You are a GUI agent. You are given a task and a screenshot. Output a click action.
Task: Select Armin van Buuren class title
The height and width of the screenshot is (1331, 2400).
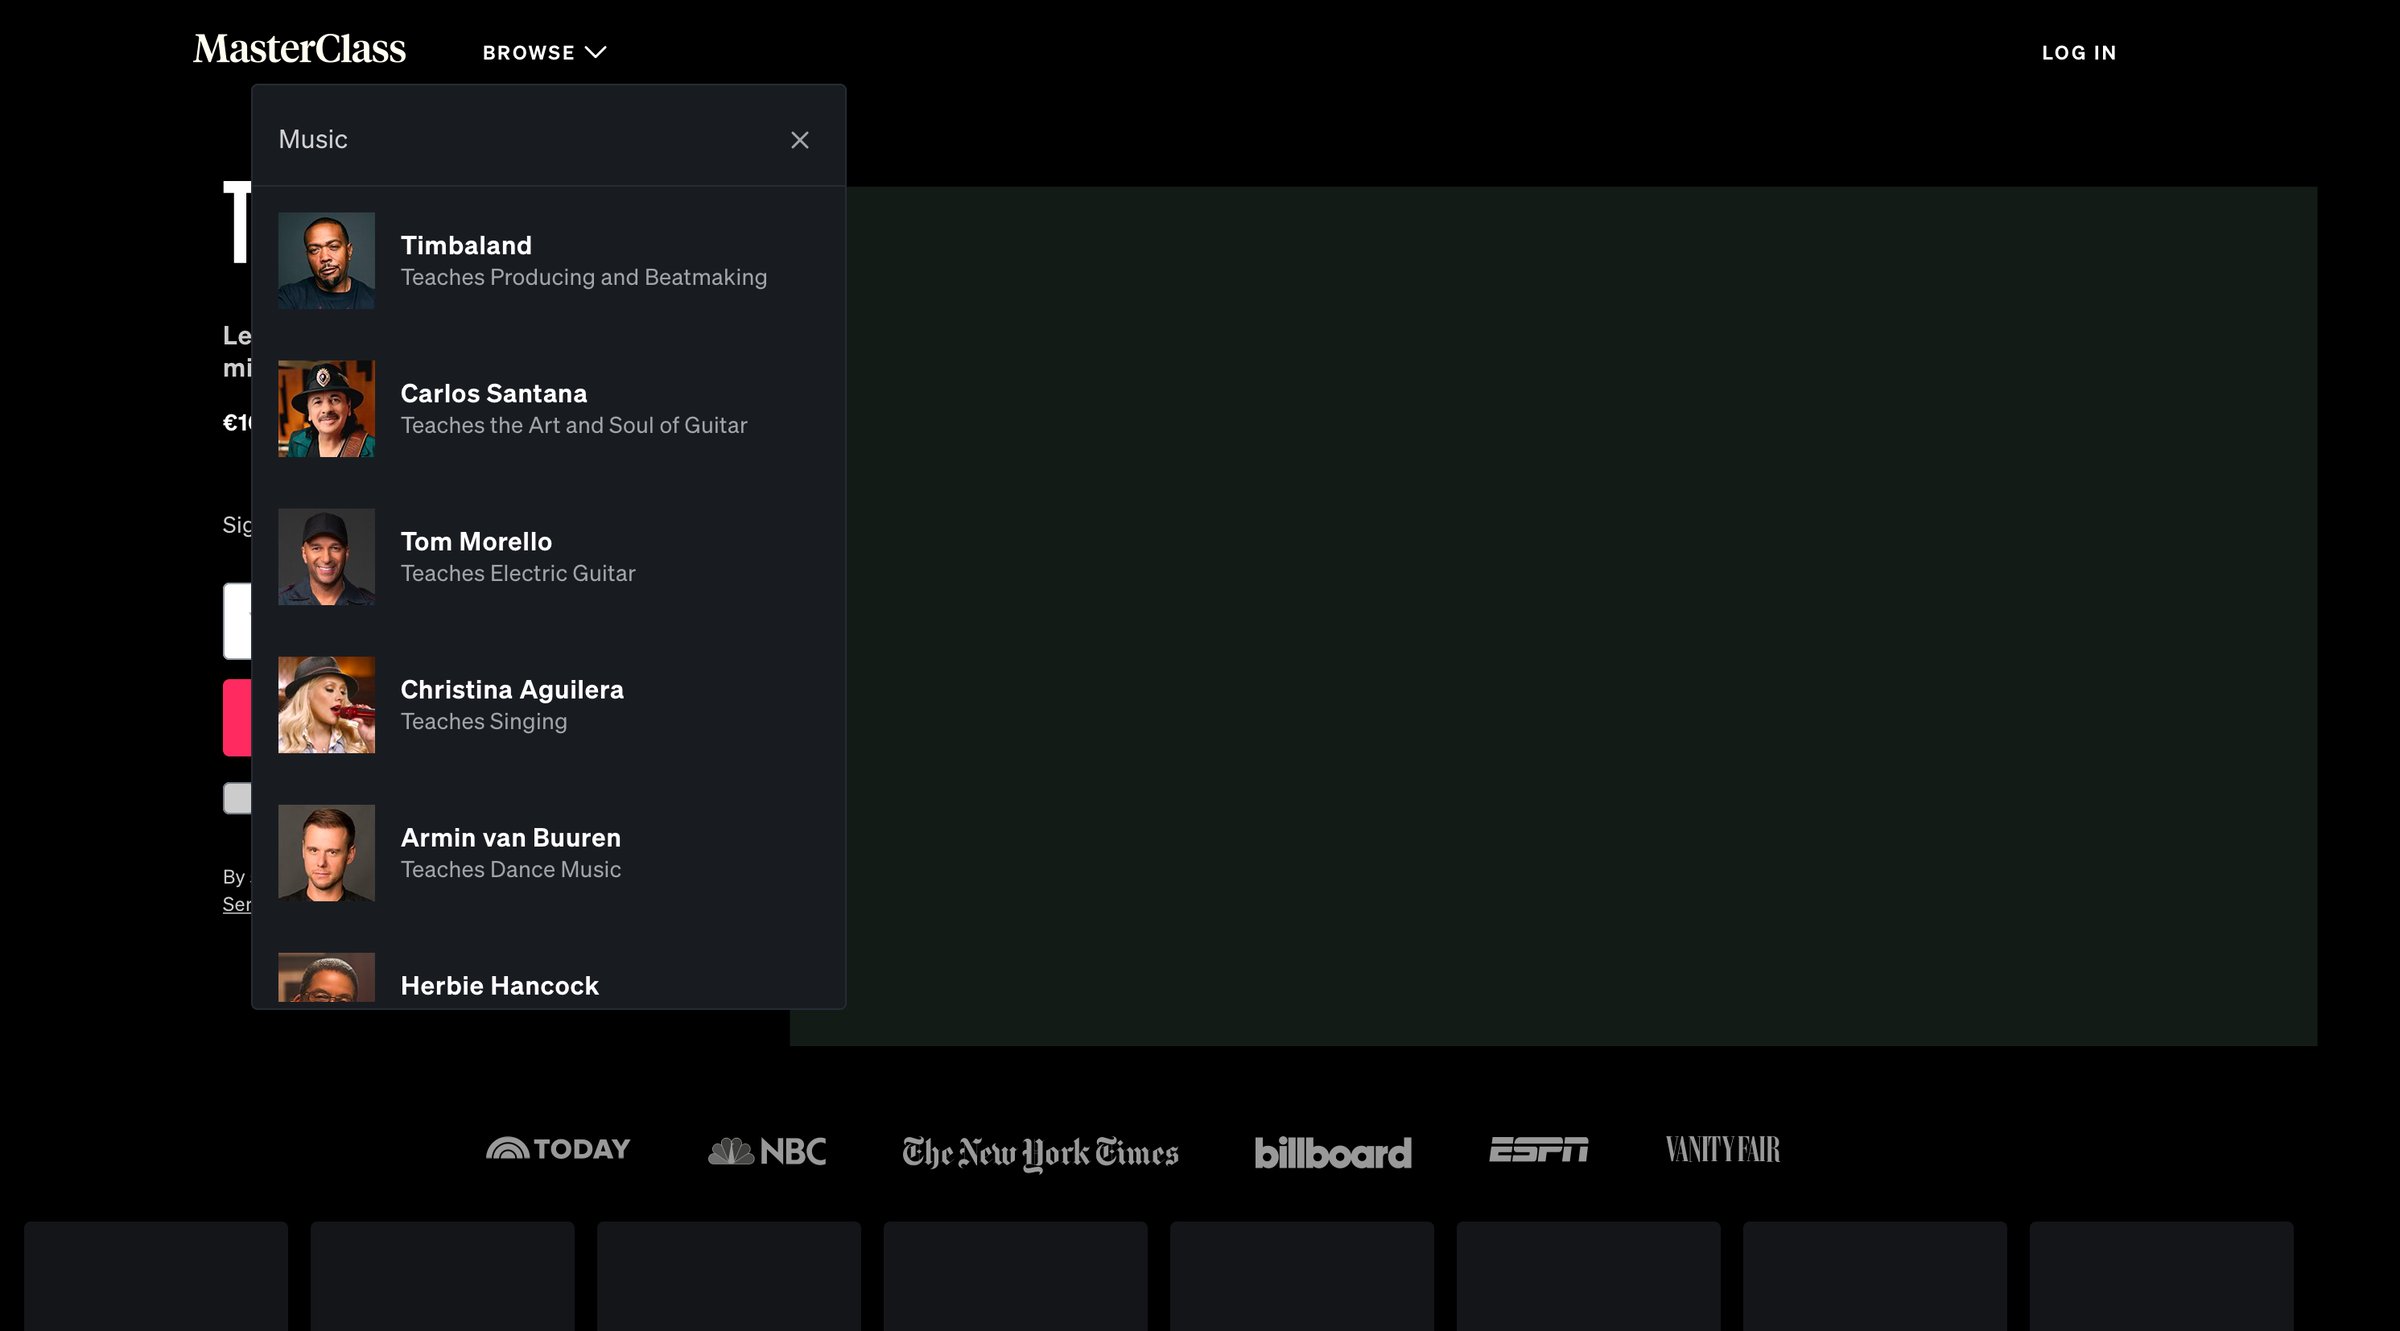click(511, 837)
